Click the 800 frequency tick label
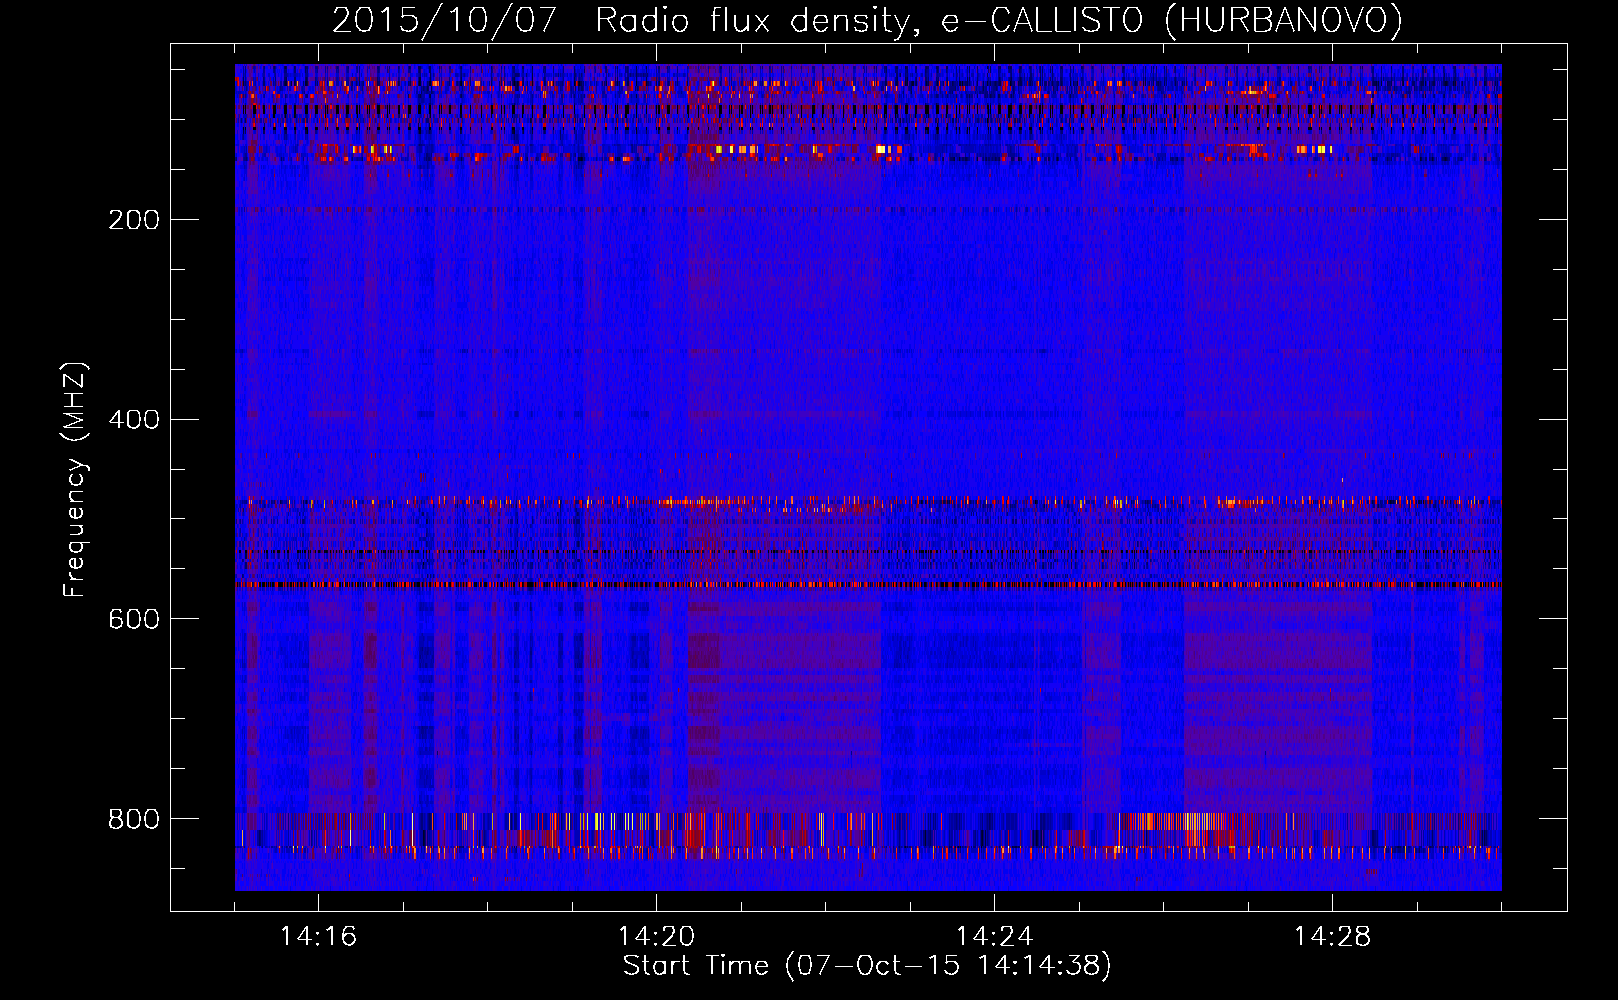Screen dimensions: 1618x1000 point(134,819)
